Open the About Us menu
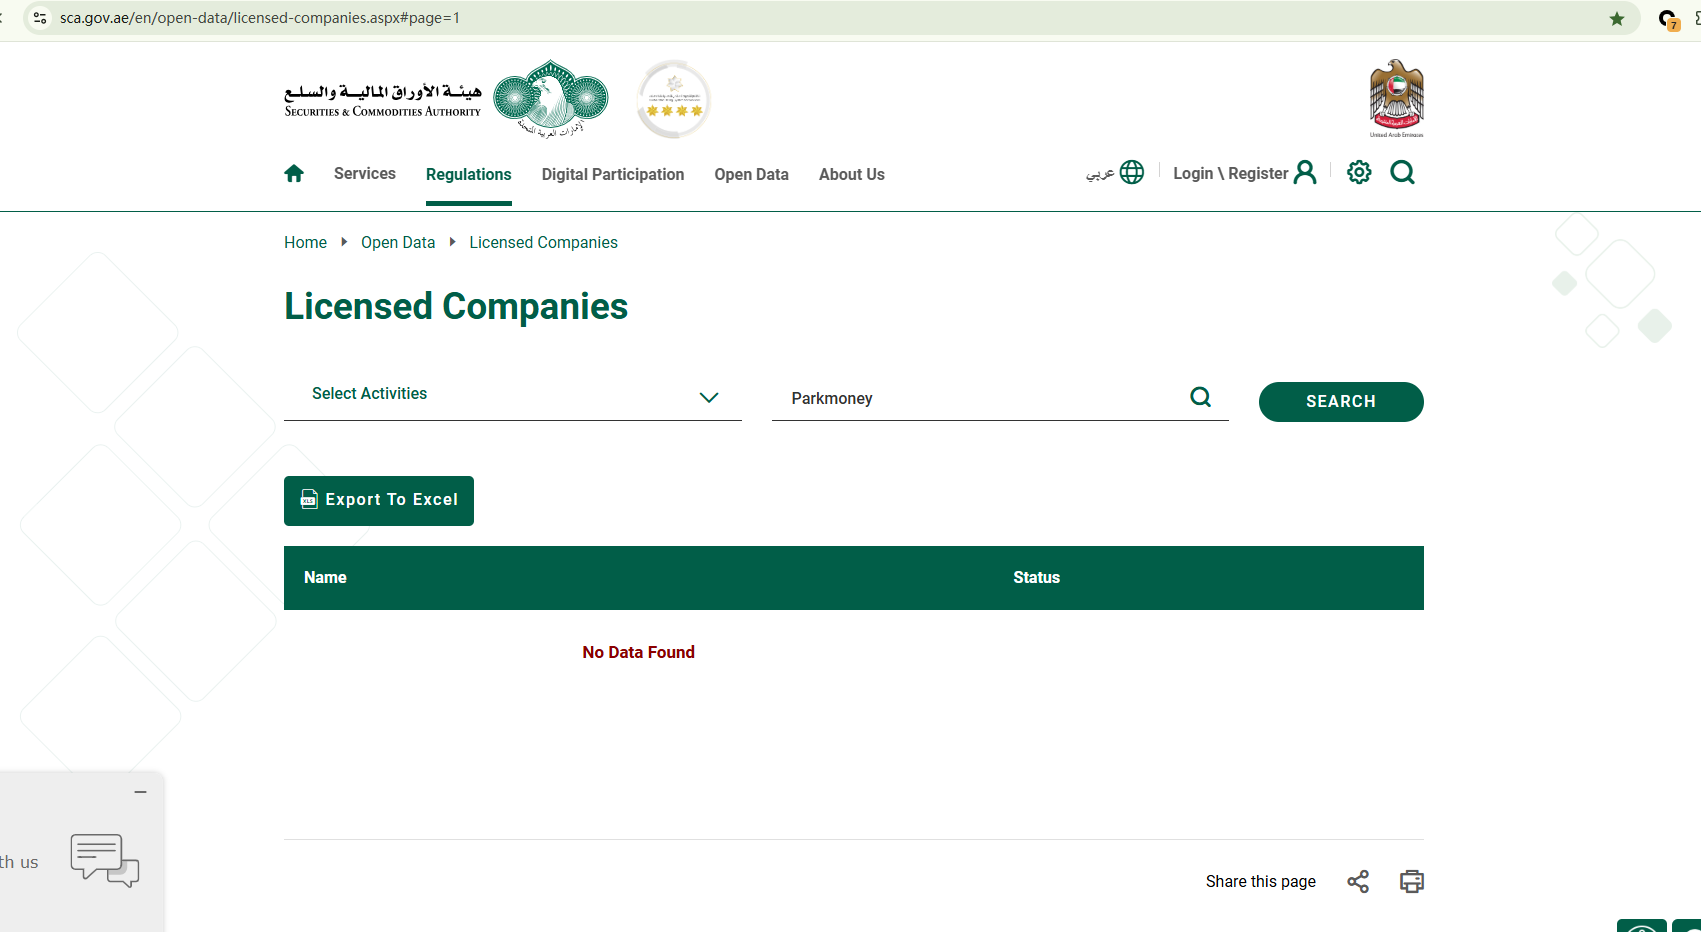Screen dimensions: 1701x932 click(852, 174)
